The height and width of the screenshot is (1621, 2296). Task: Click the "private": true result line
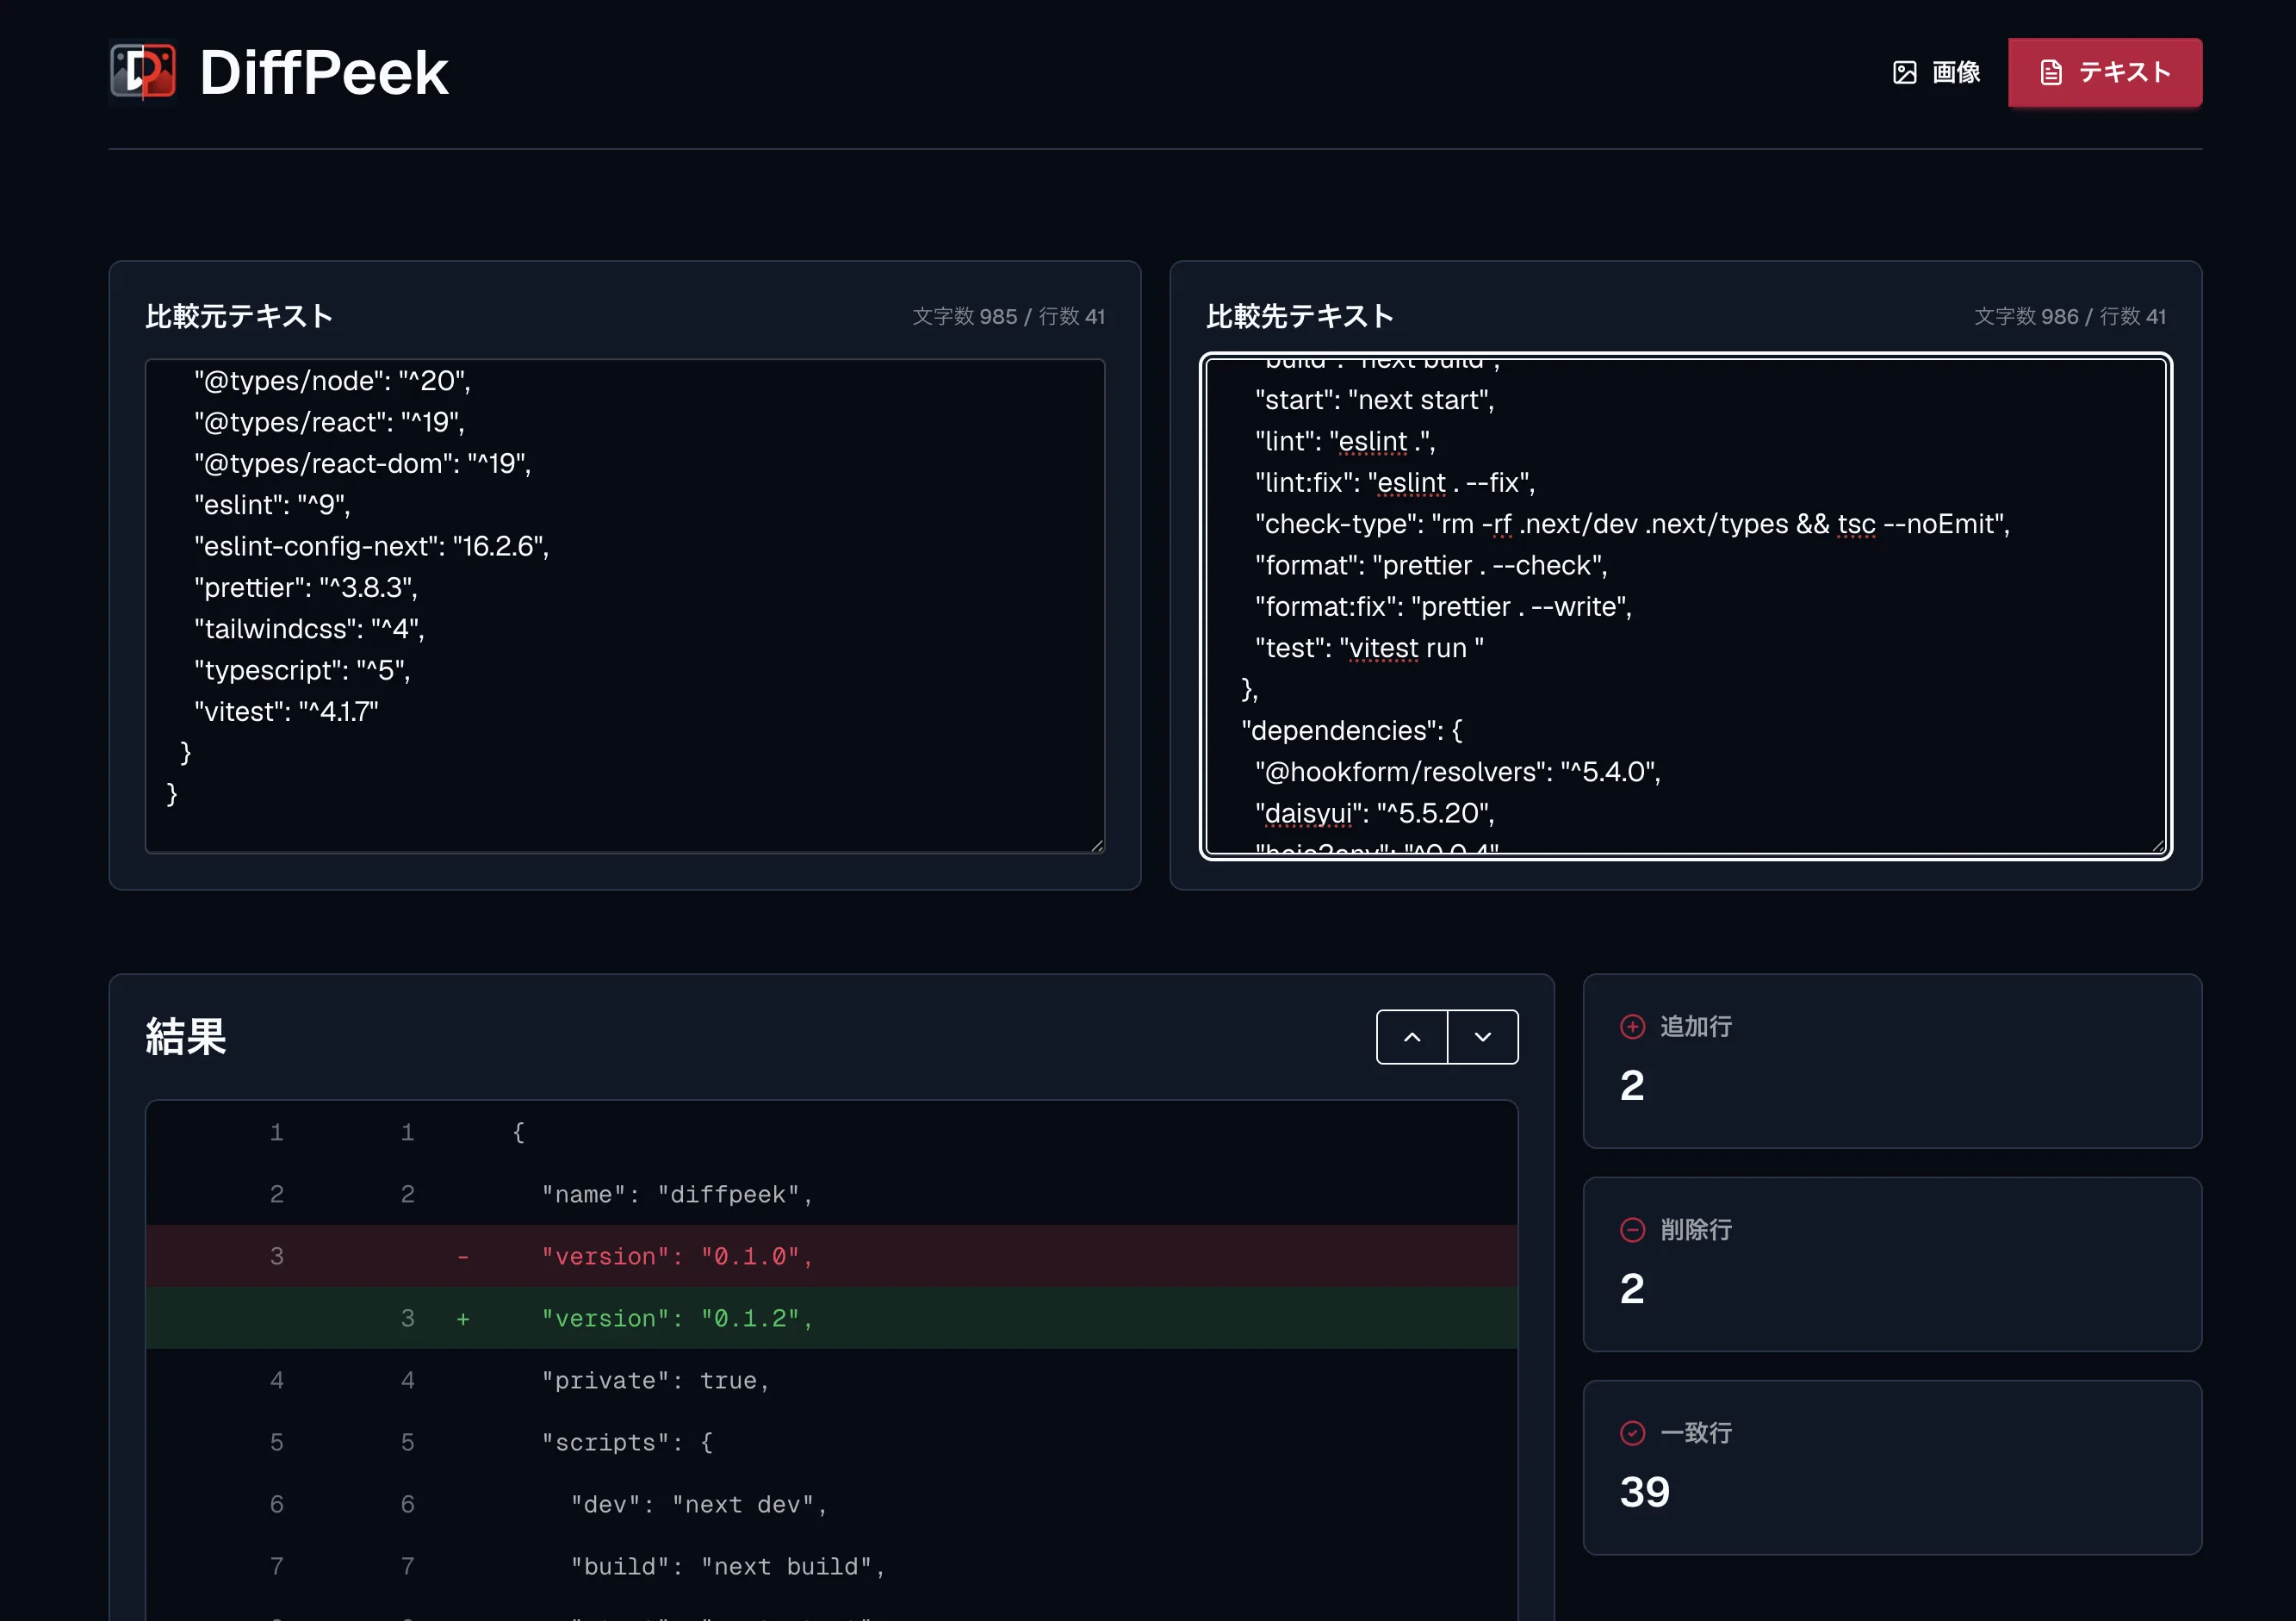click(832, 1380)
